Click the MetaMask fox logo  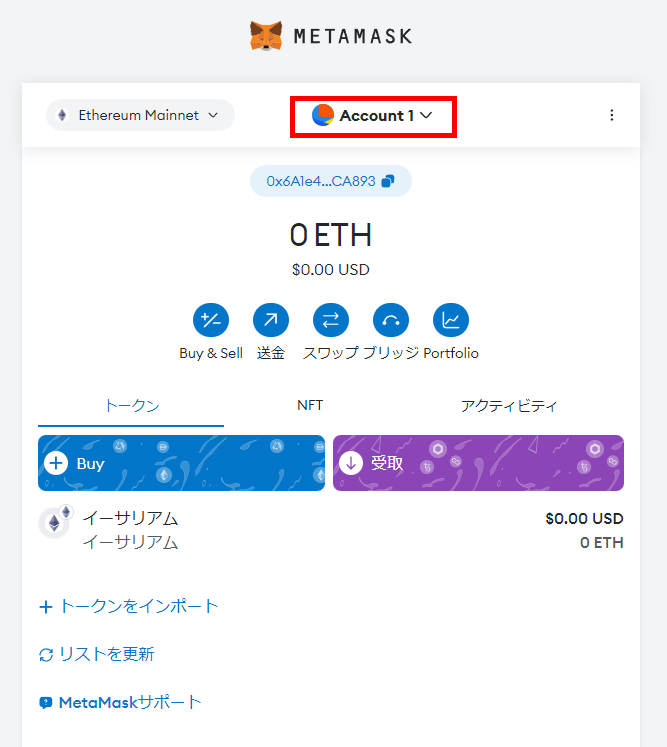(x=266, y=36)
